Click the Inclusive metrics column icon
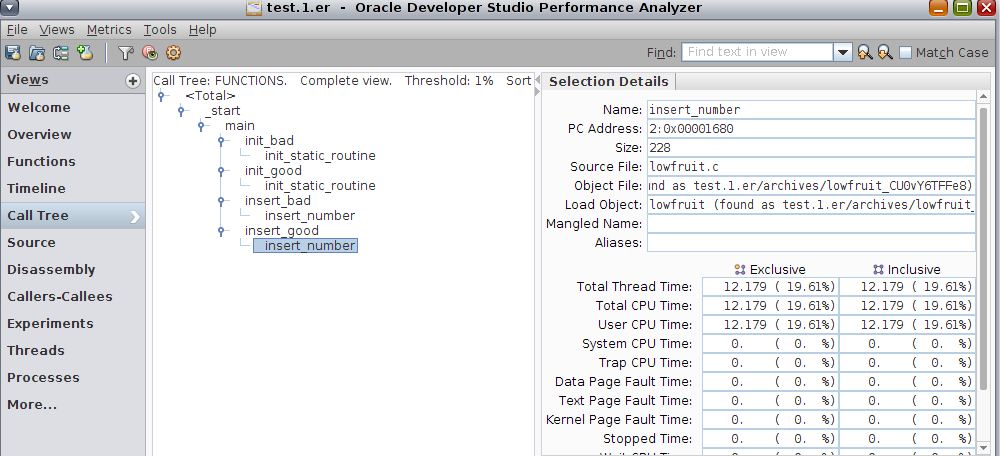The height and width of the screenshot is (456, 1000). point(878,269)
